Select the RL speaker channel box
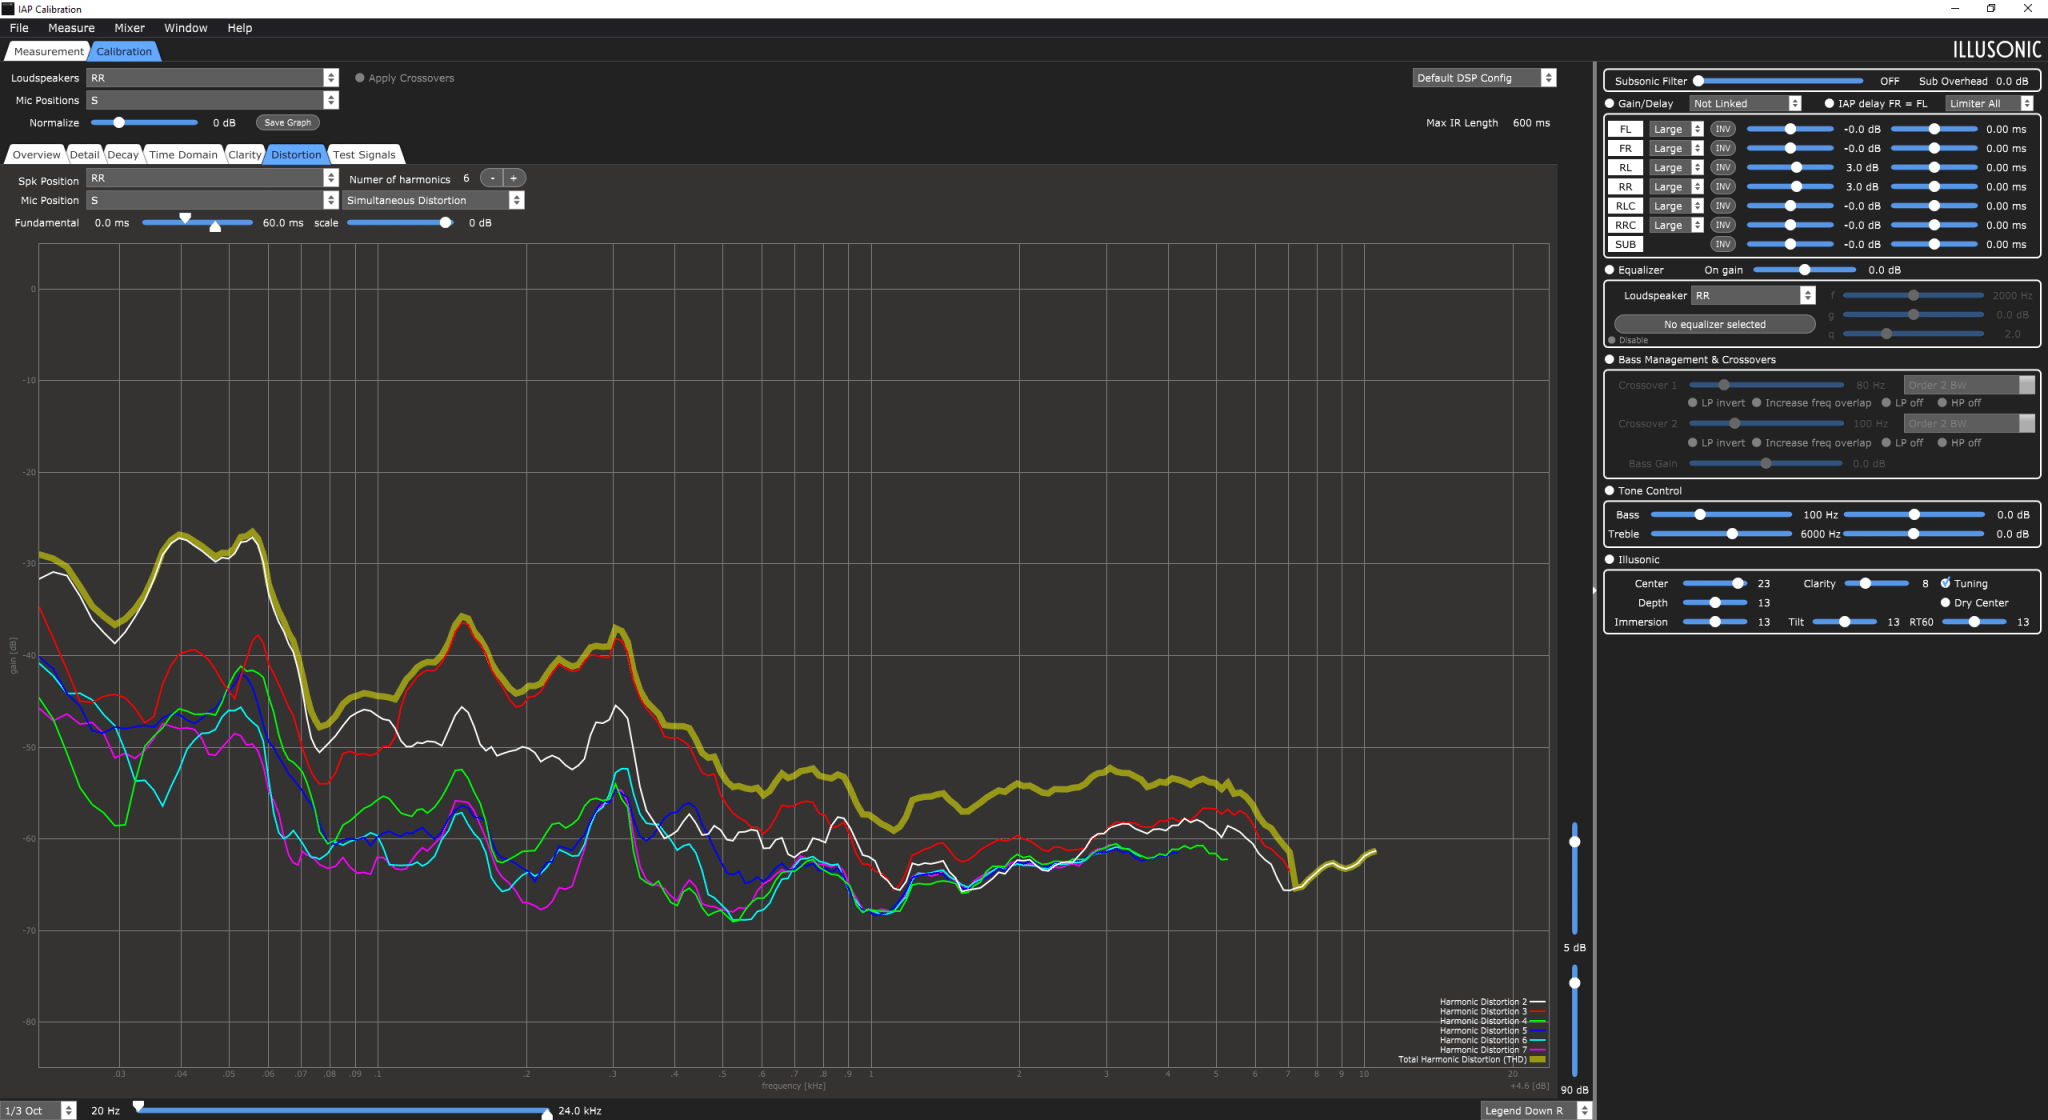Viewport: 2048px width, 1120px height. [x=1625, y=167]
